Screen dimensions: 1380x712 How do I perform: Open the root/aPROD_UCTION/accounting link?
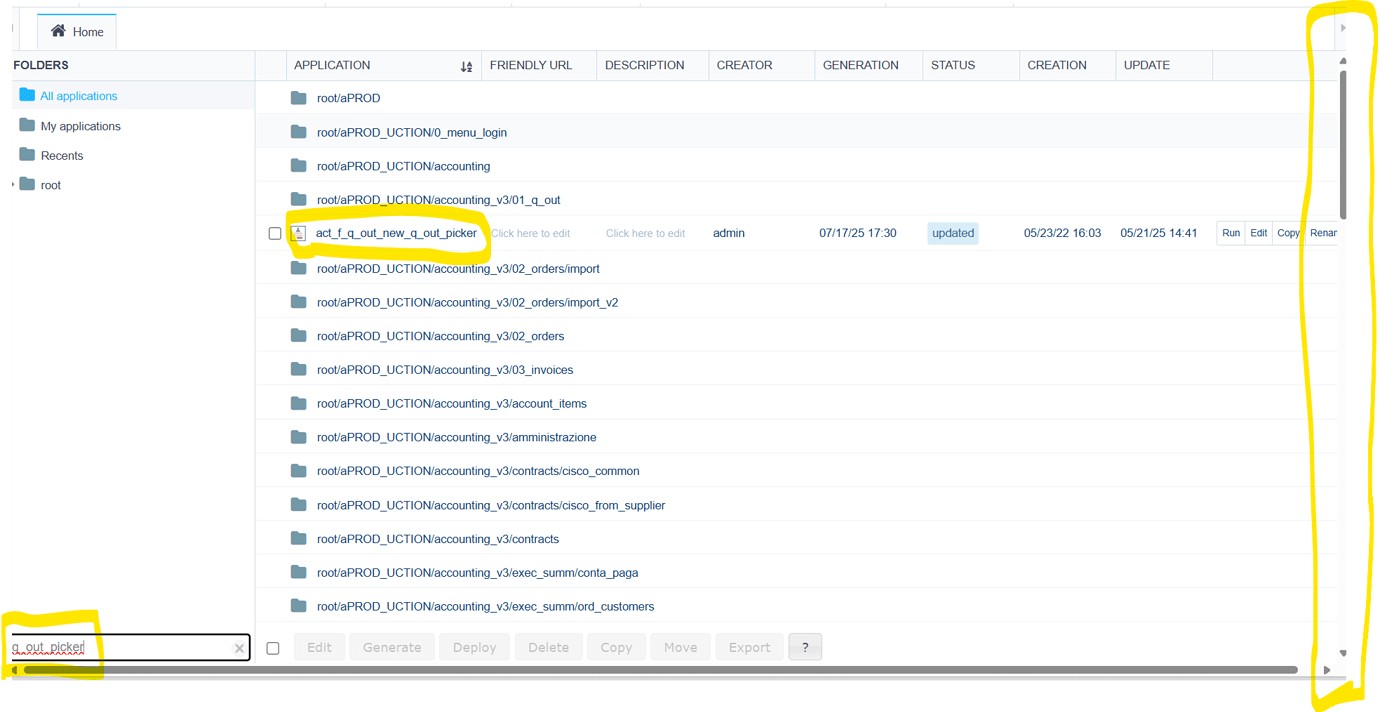404,165
